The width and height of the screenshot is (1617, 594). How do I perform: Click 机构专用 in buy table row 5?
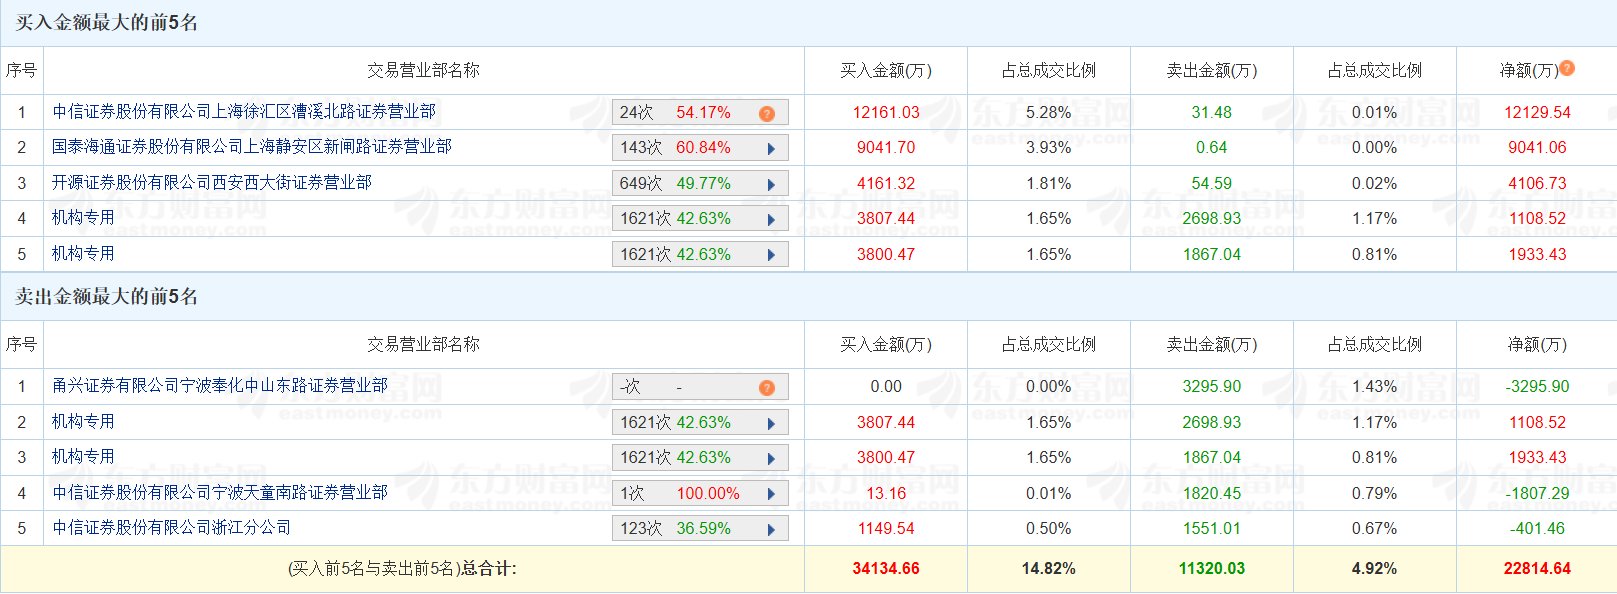(x=83, y=254)
